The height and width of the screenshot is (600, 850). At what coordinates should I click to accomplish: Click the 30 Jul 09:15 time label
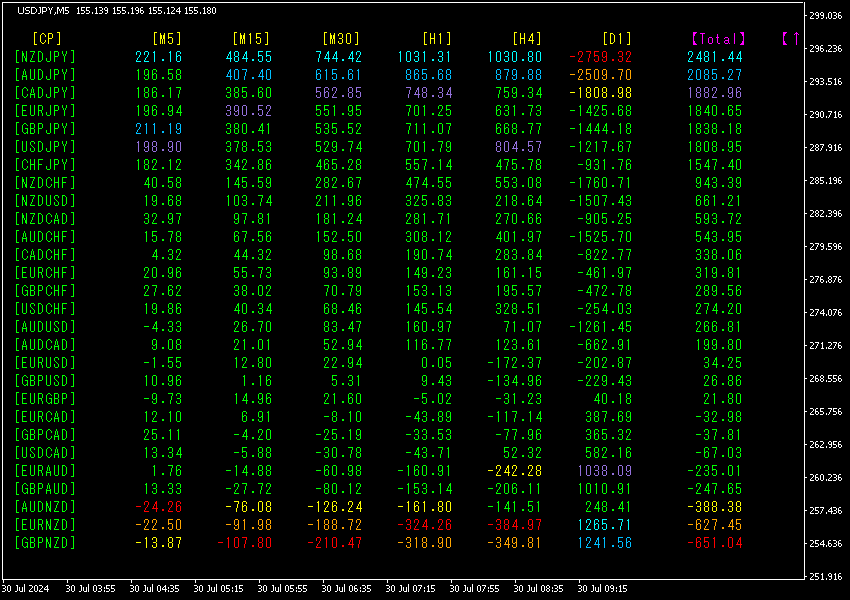coord(602,589)
